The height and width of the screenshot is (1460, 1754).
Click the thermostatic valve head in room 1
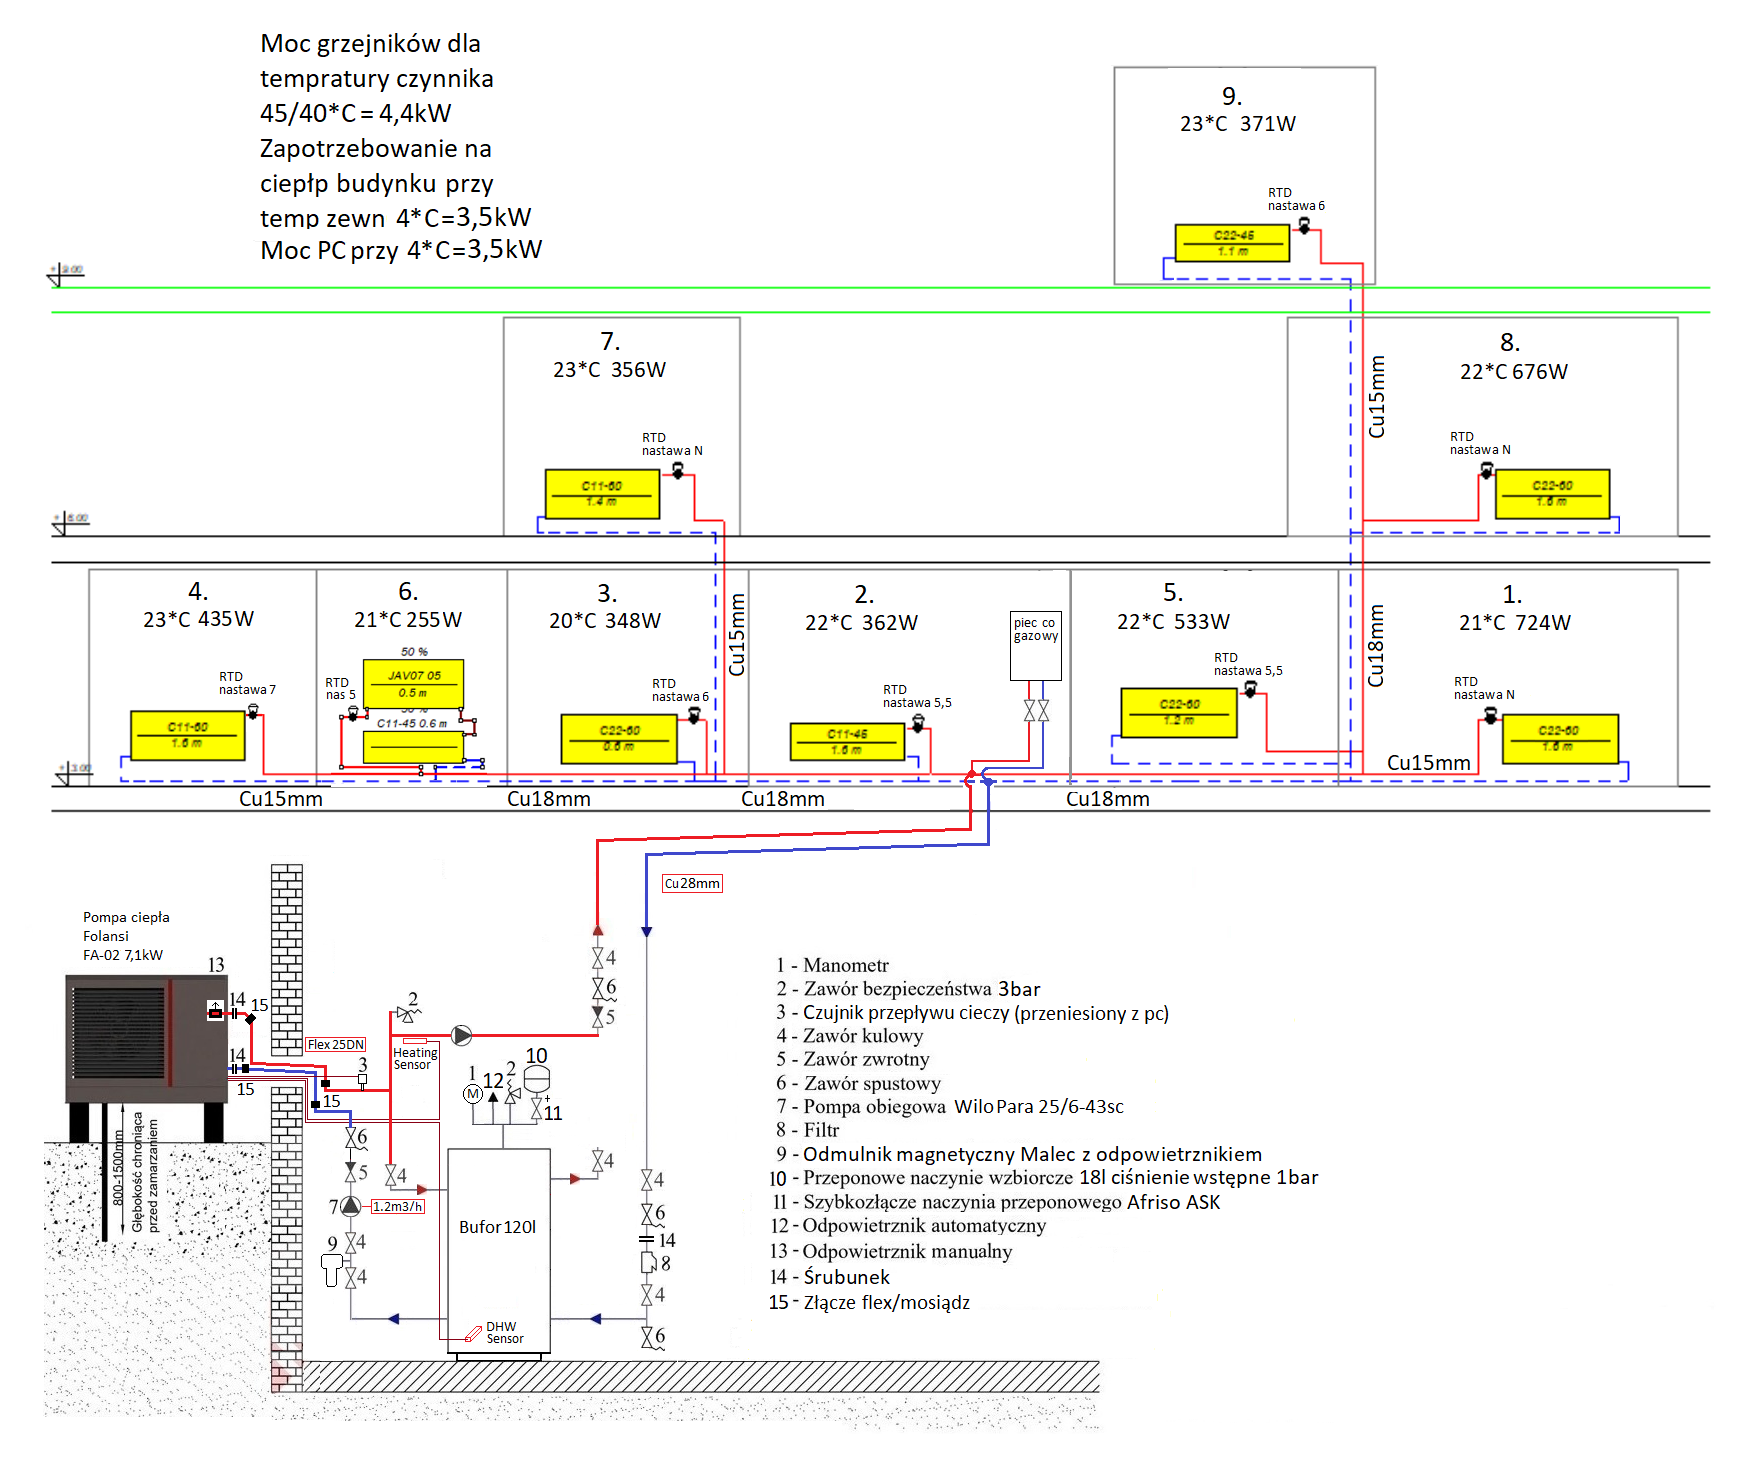coord(1491,716)
